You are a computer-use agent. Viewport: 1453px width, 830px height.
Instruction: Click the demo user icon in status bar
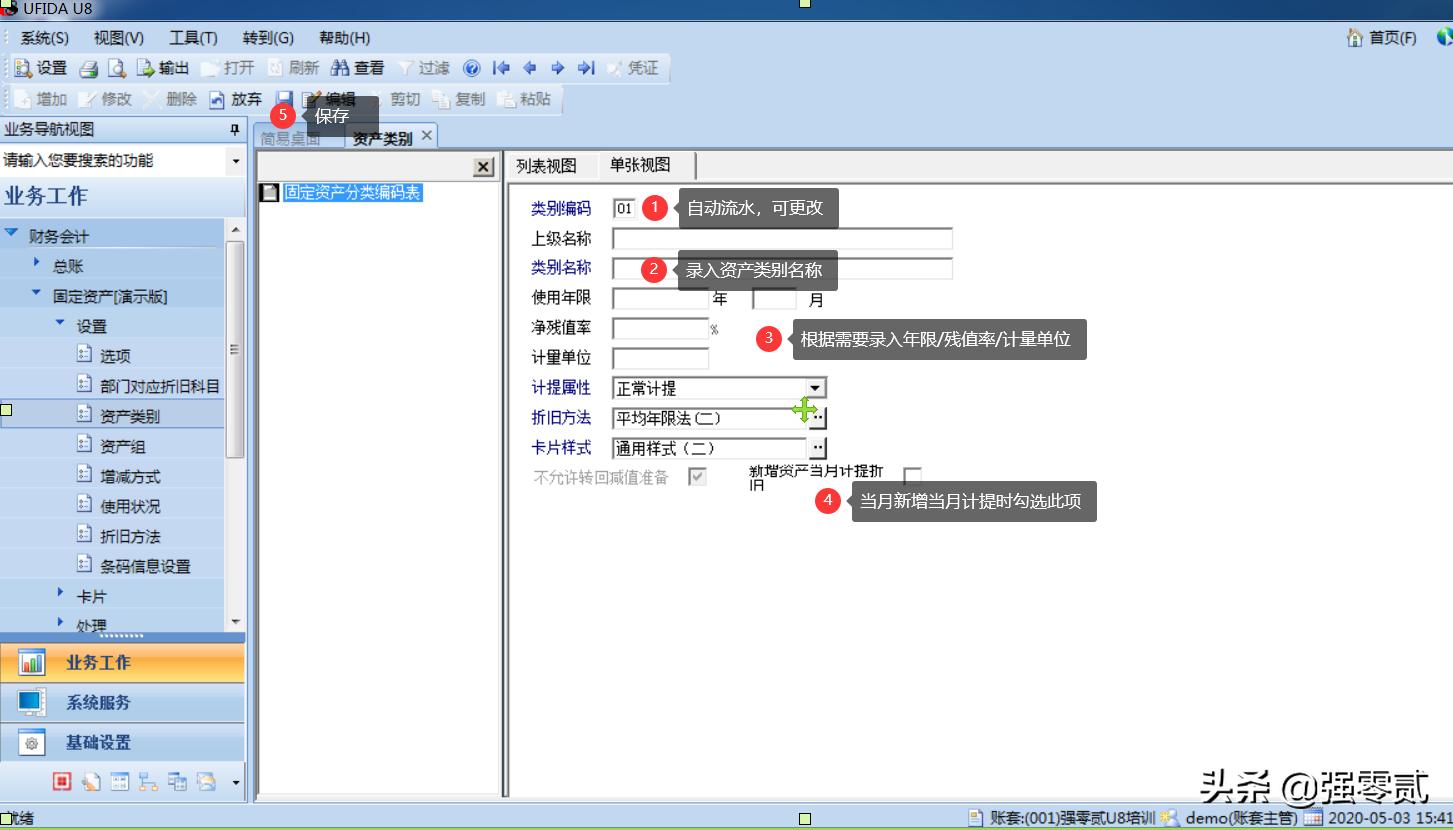click(1169, 818)
